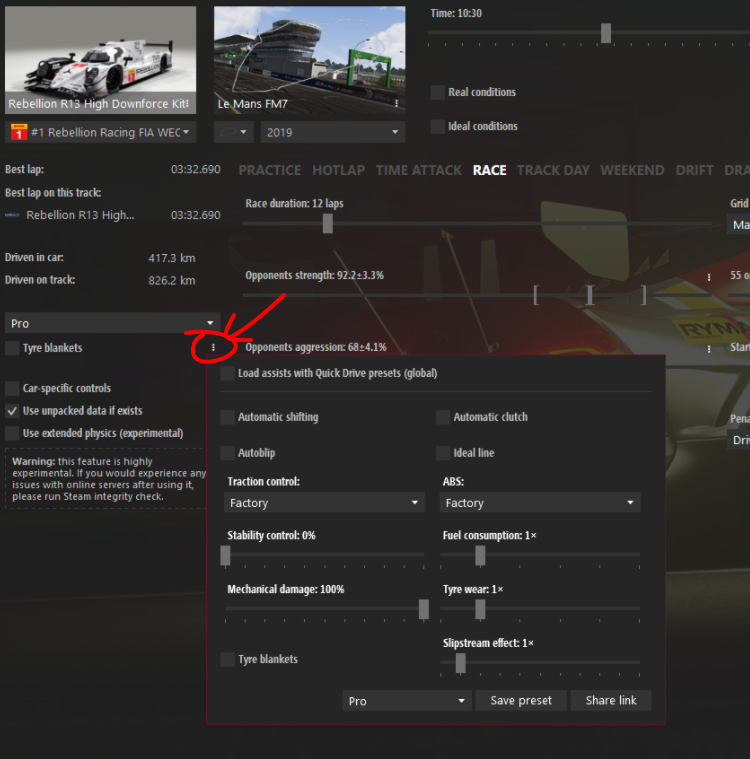Image resolution: width=750 pixels, height=759 pixels.
Task: Enable Automatic clutch
Action: coord(443,417)
